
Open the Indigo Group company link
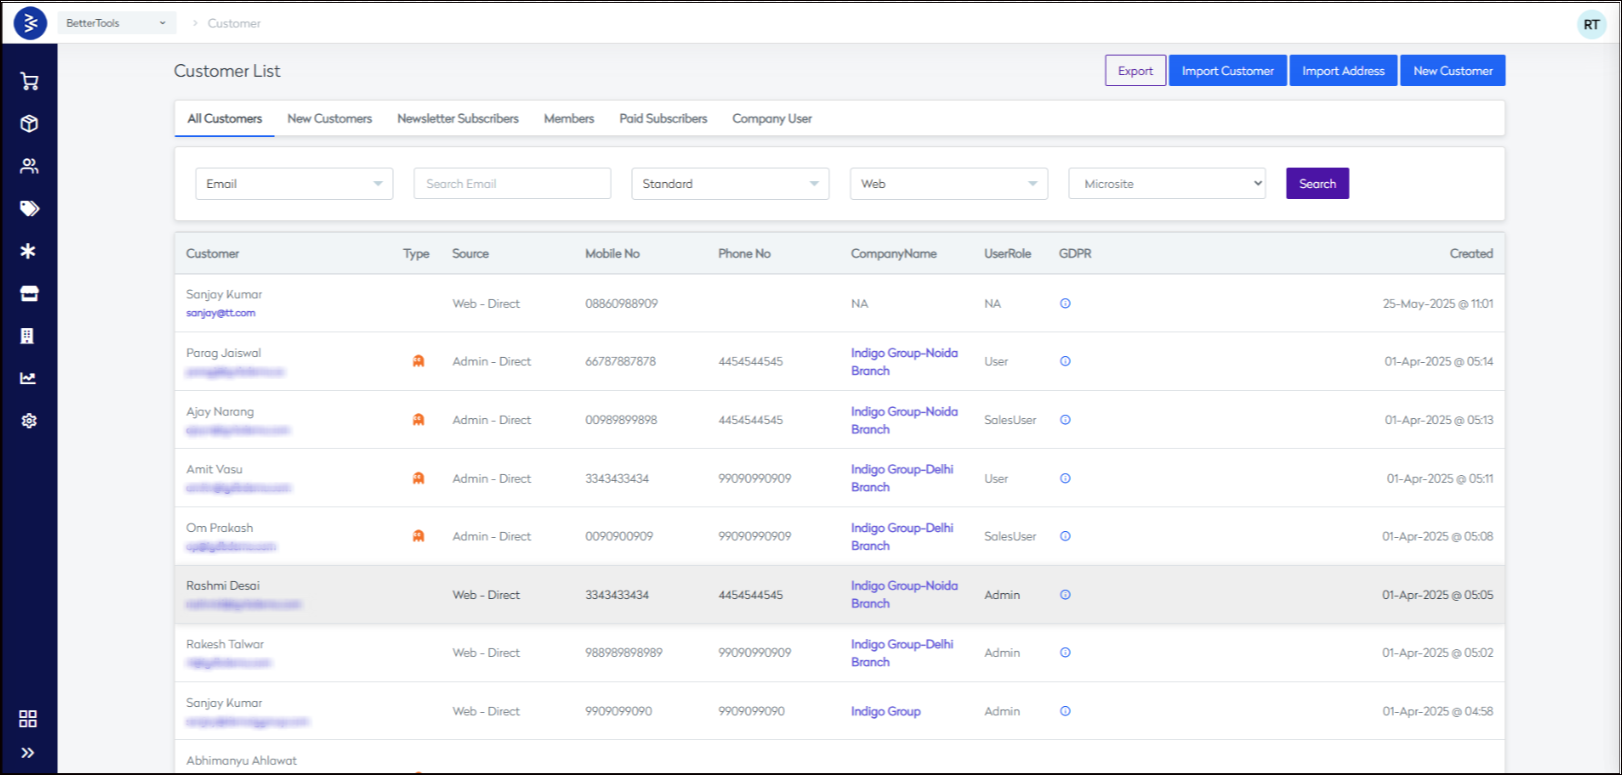(885, 712)
